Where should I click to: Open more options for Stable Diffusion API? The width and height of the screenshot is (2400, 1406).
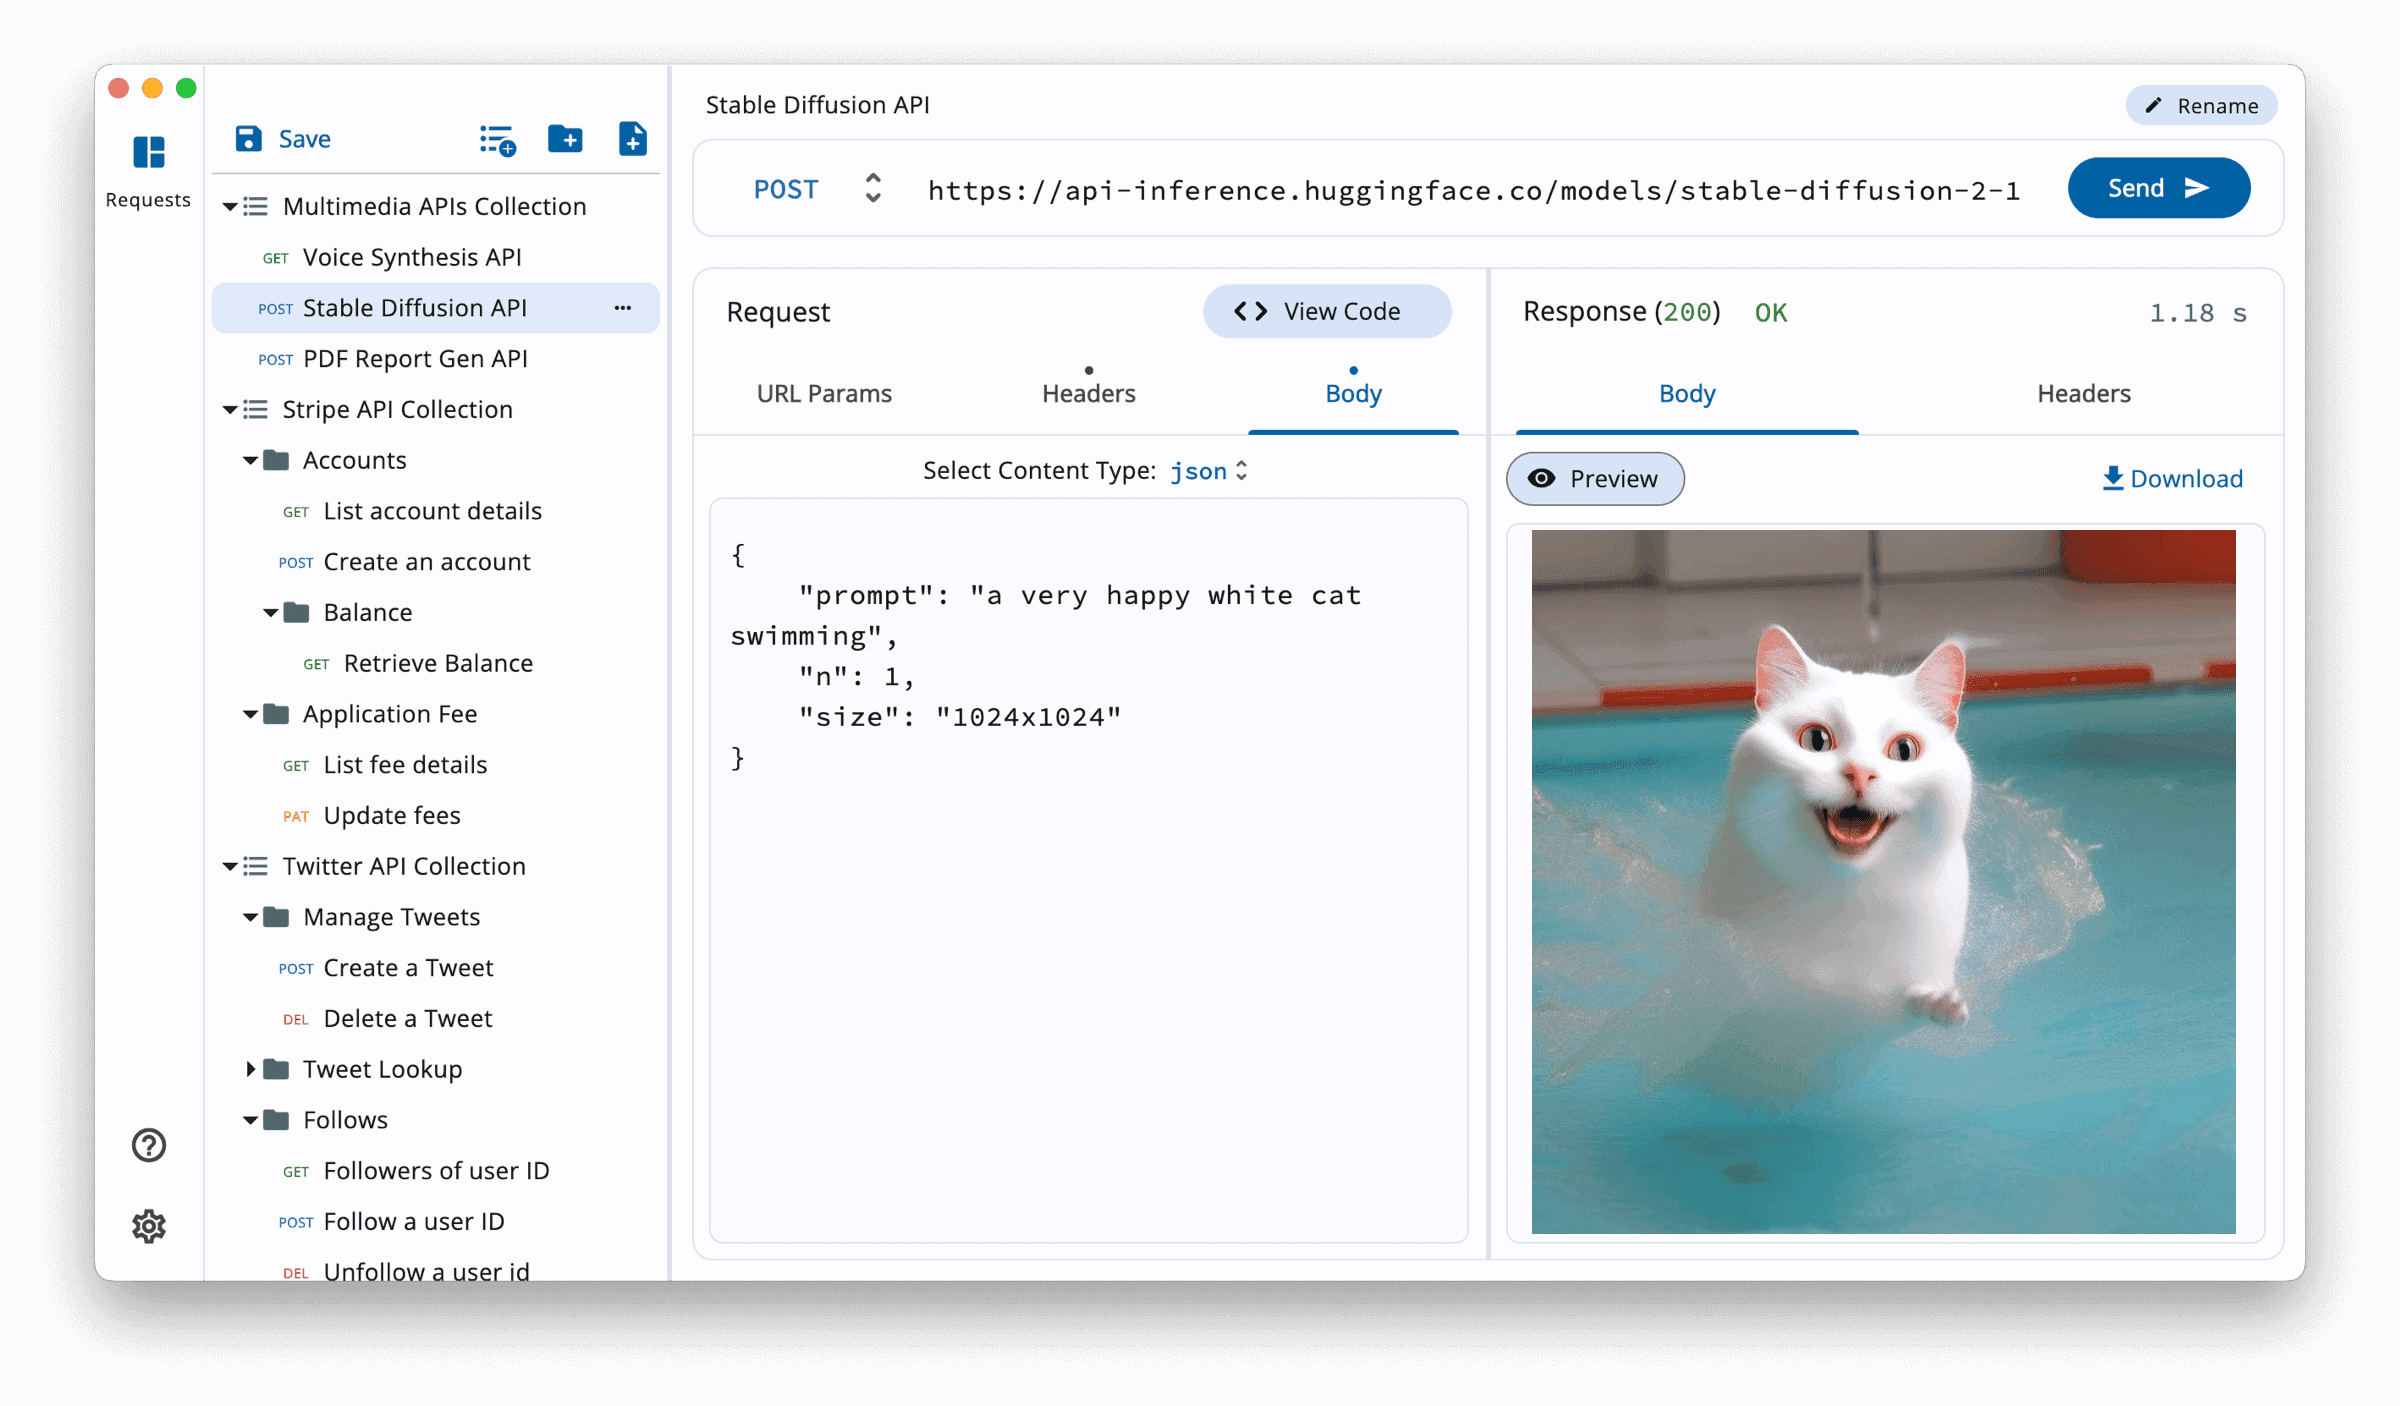622,308
